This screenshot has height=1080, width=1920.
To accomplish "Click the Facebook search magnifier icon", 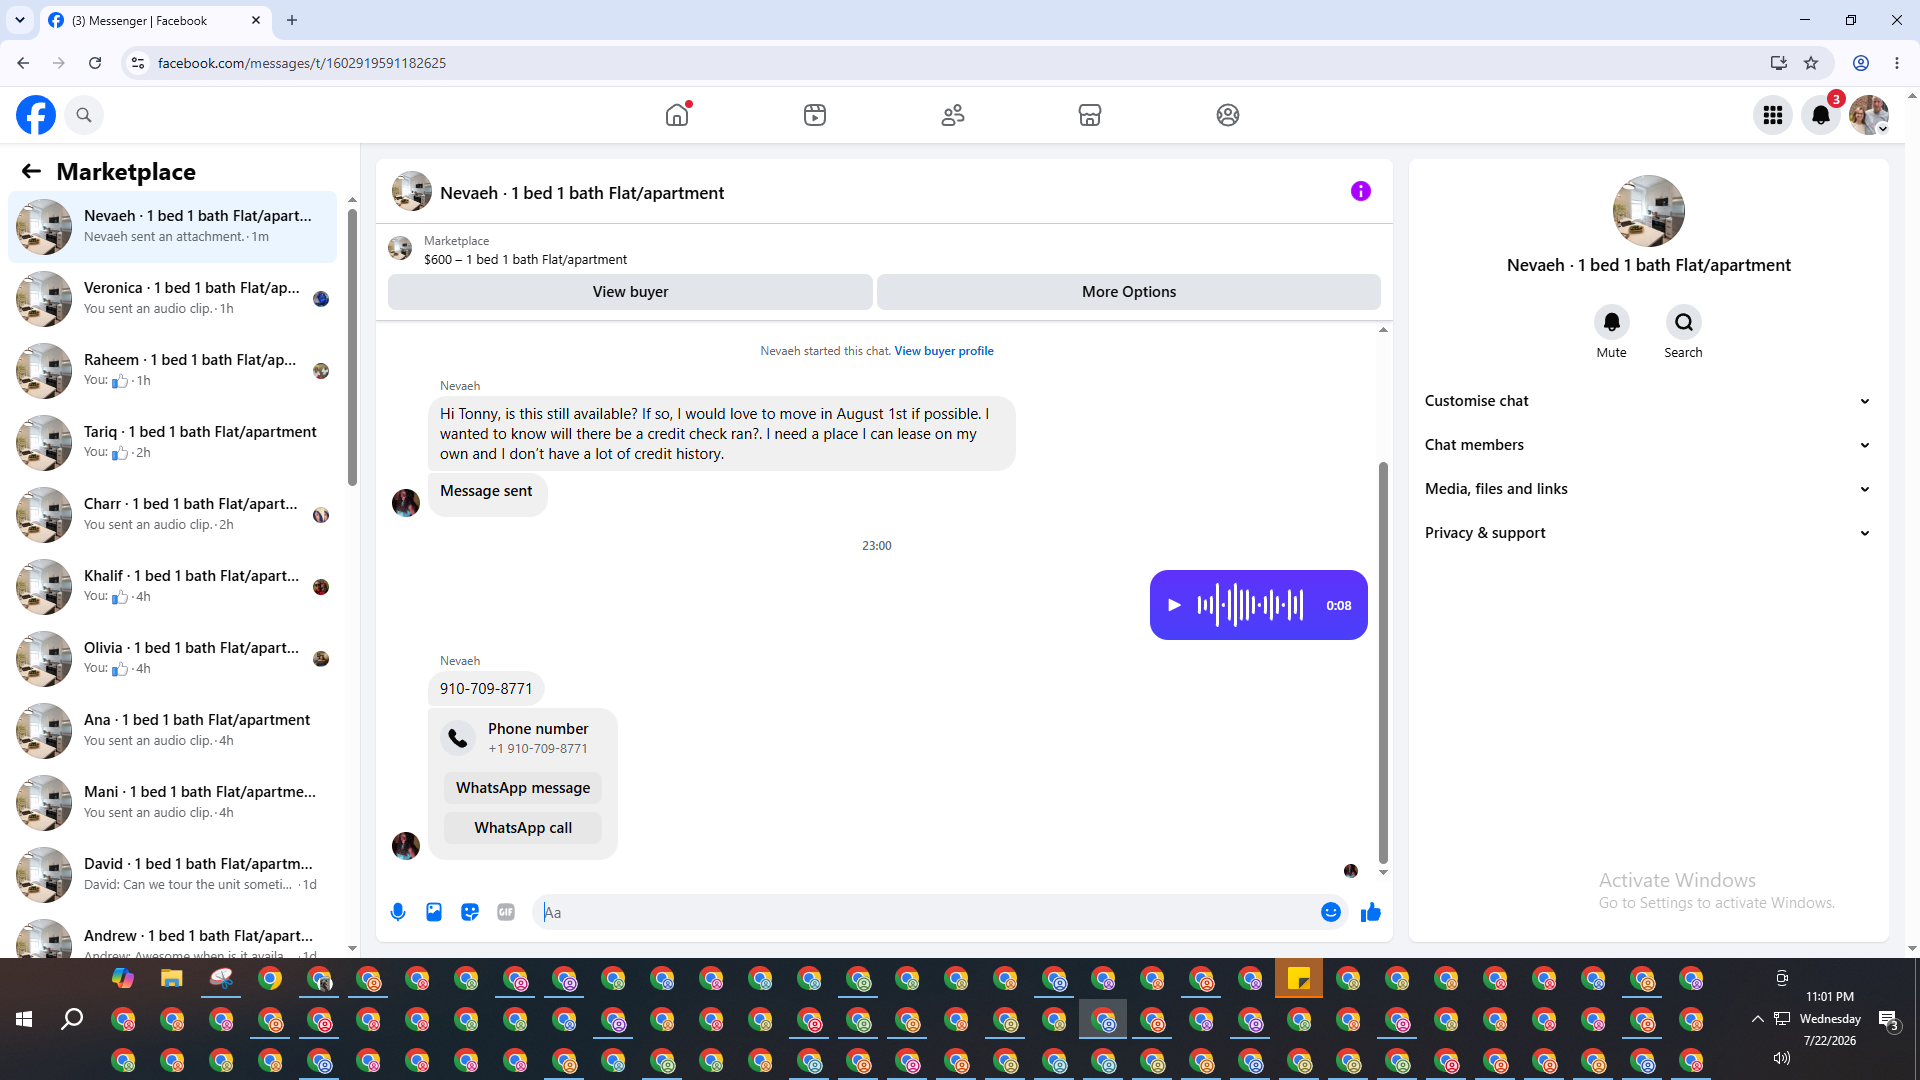I will click(x=84, y=115).
